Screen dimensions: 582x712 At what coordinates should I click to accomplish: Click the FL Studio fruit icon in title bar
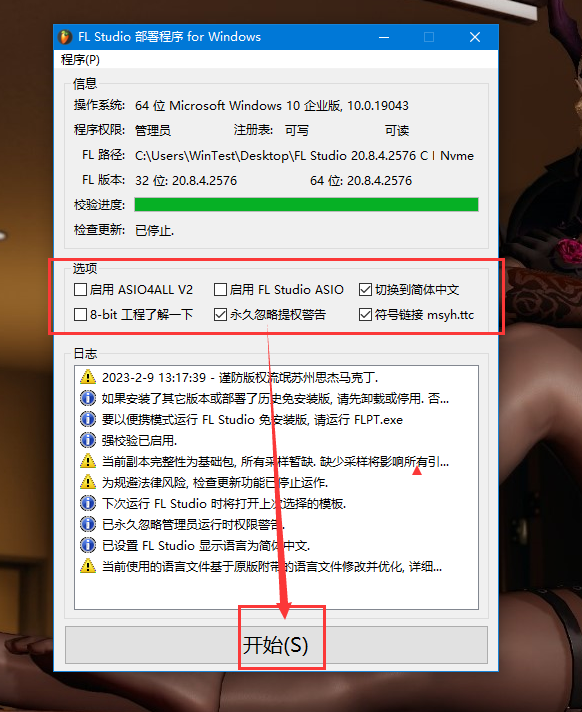[x=65, y=37]
